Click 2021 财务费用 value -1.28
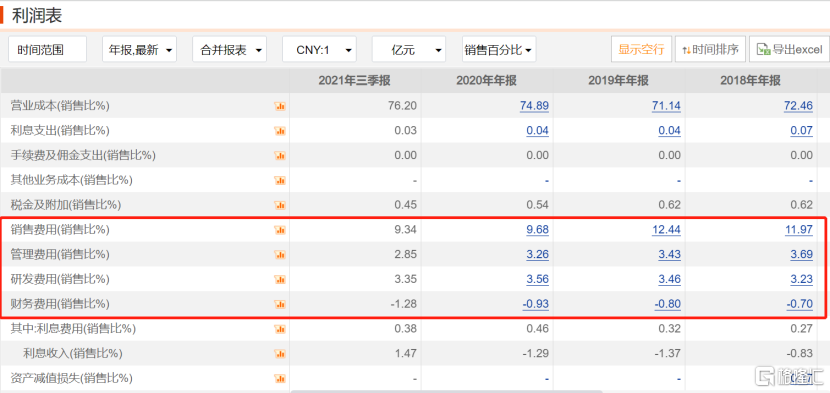The image size is (830, 393). (x=403, y=305)
